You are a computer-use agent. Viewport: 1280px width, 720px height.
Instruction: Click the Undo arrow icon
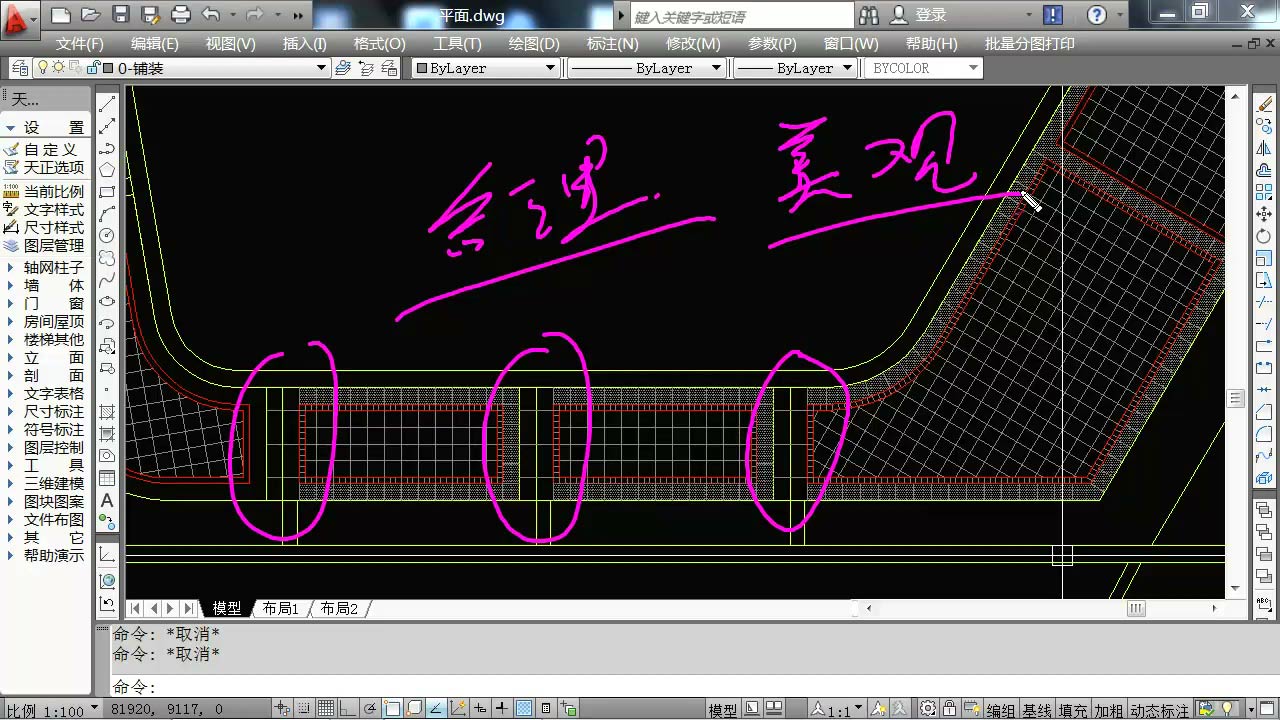coord(210,15)
